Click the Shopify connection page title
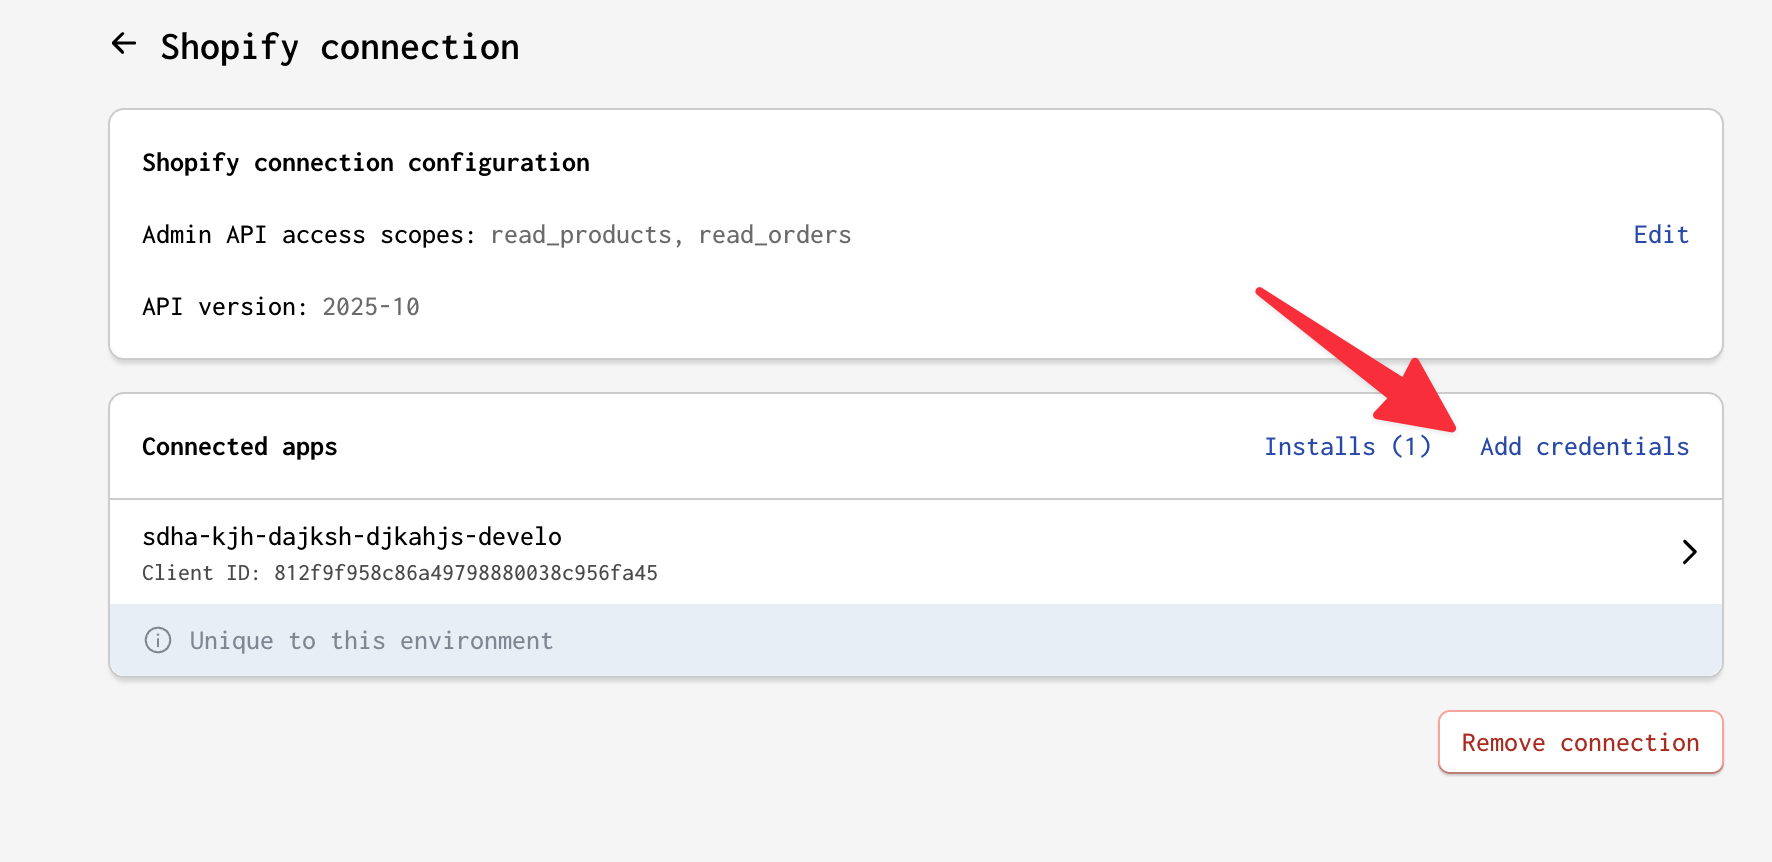 pyautogui.click(x=340, y=47)
